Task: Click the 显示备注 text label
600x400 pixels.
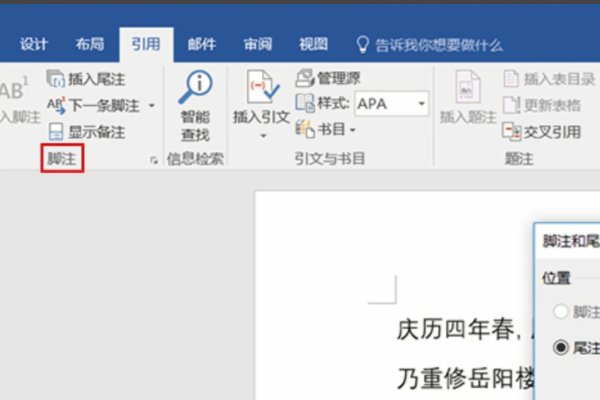Action: click(96, 132)
